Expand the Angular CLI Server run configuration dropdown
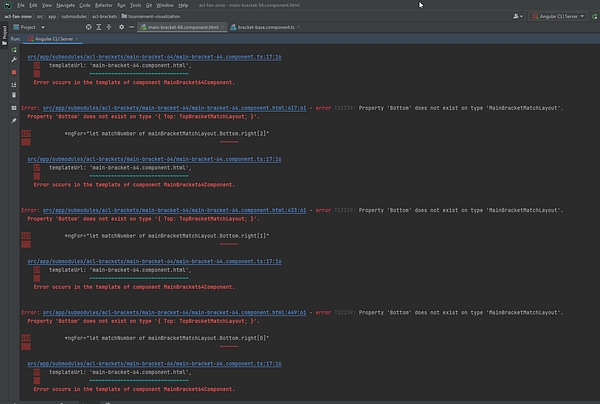This screenshot has height=404, width=600. tap(556, 17)
